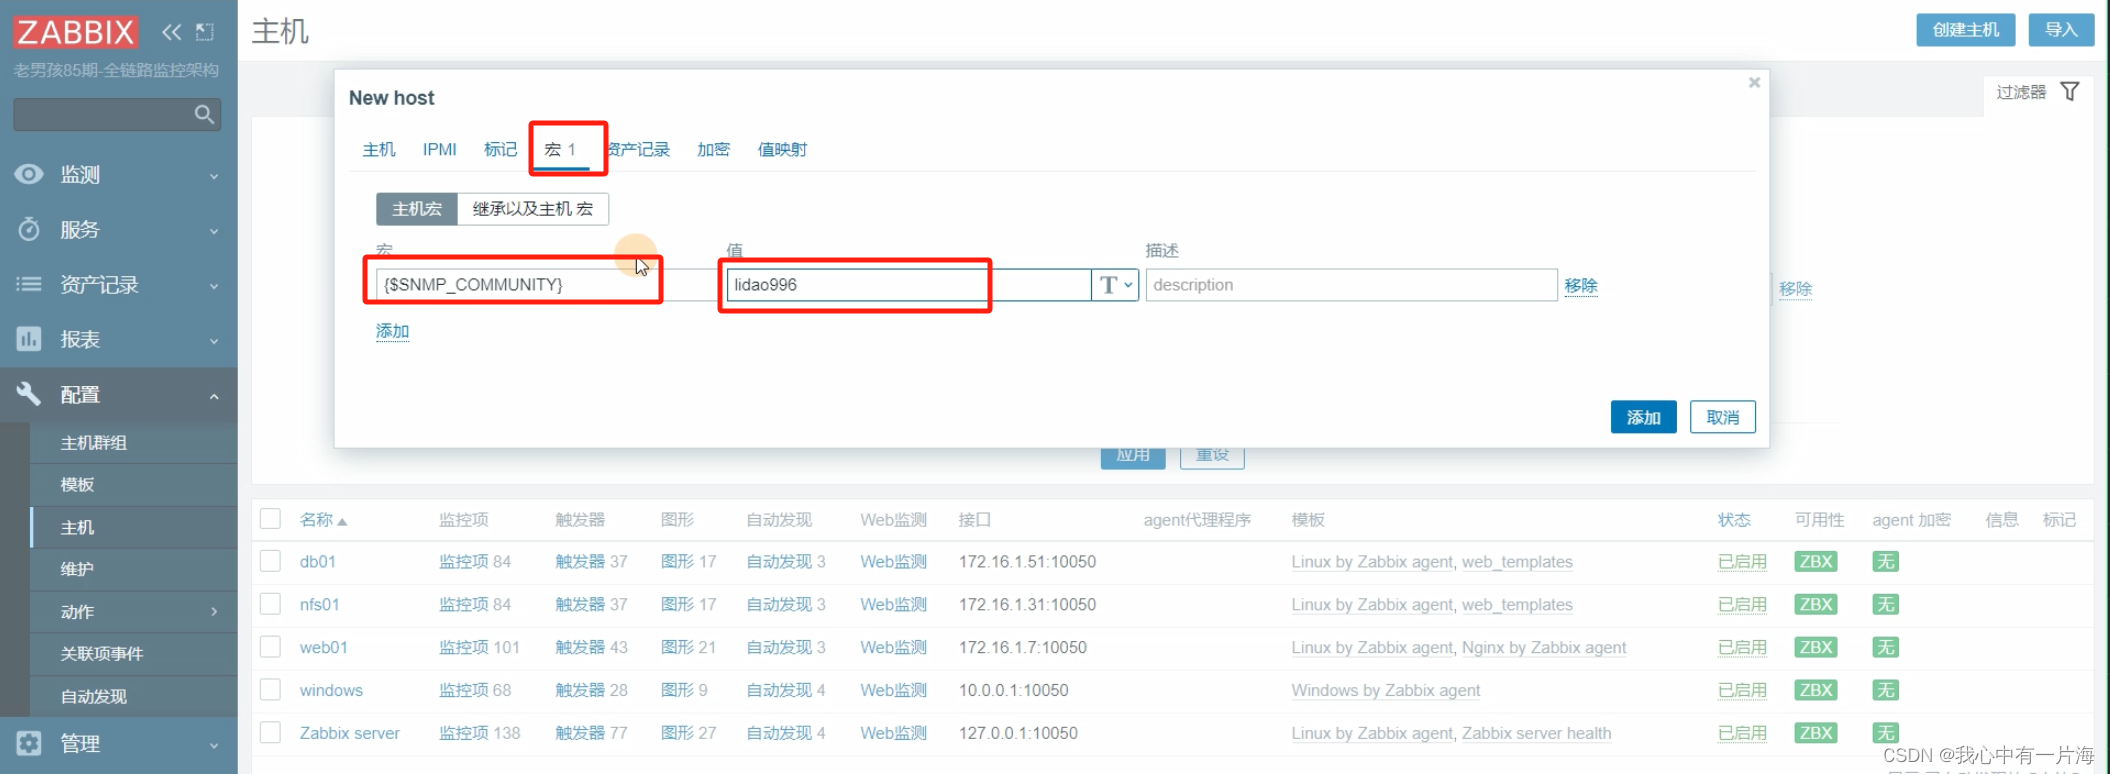Switch to the 加密 tab

point(713,149)
